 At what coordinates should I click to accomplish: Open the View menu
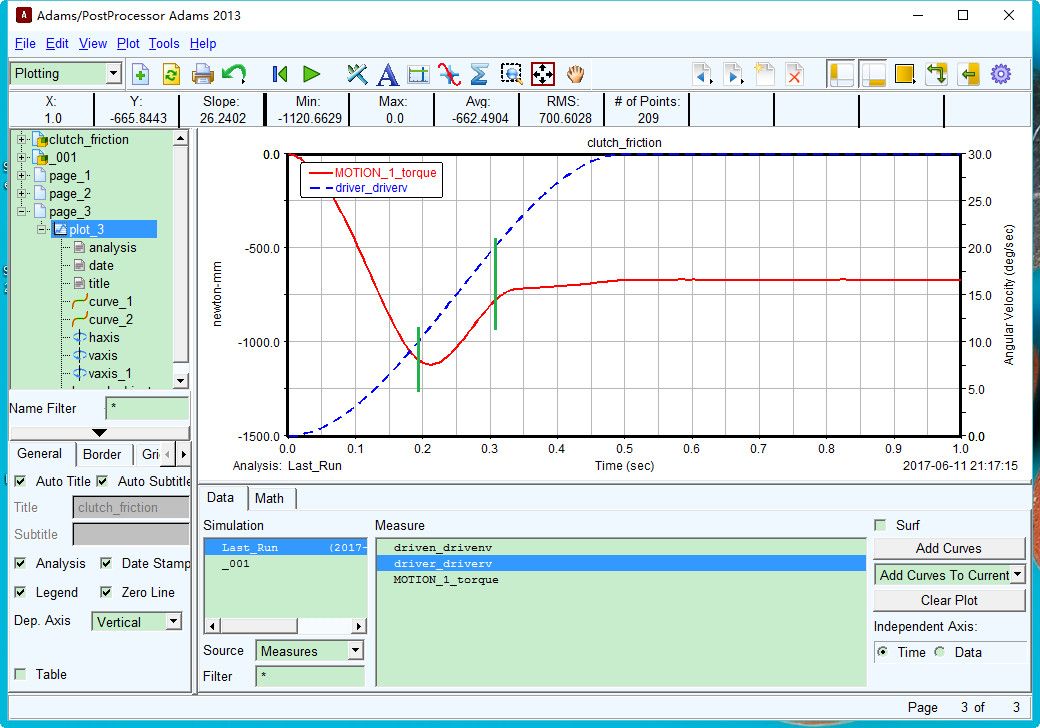click(93, 44)
